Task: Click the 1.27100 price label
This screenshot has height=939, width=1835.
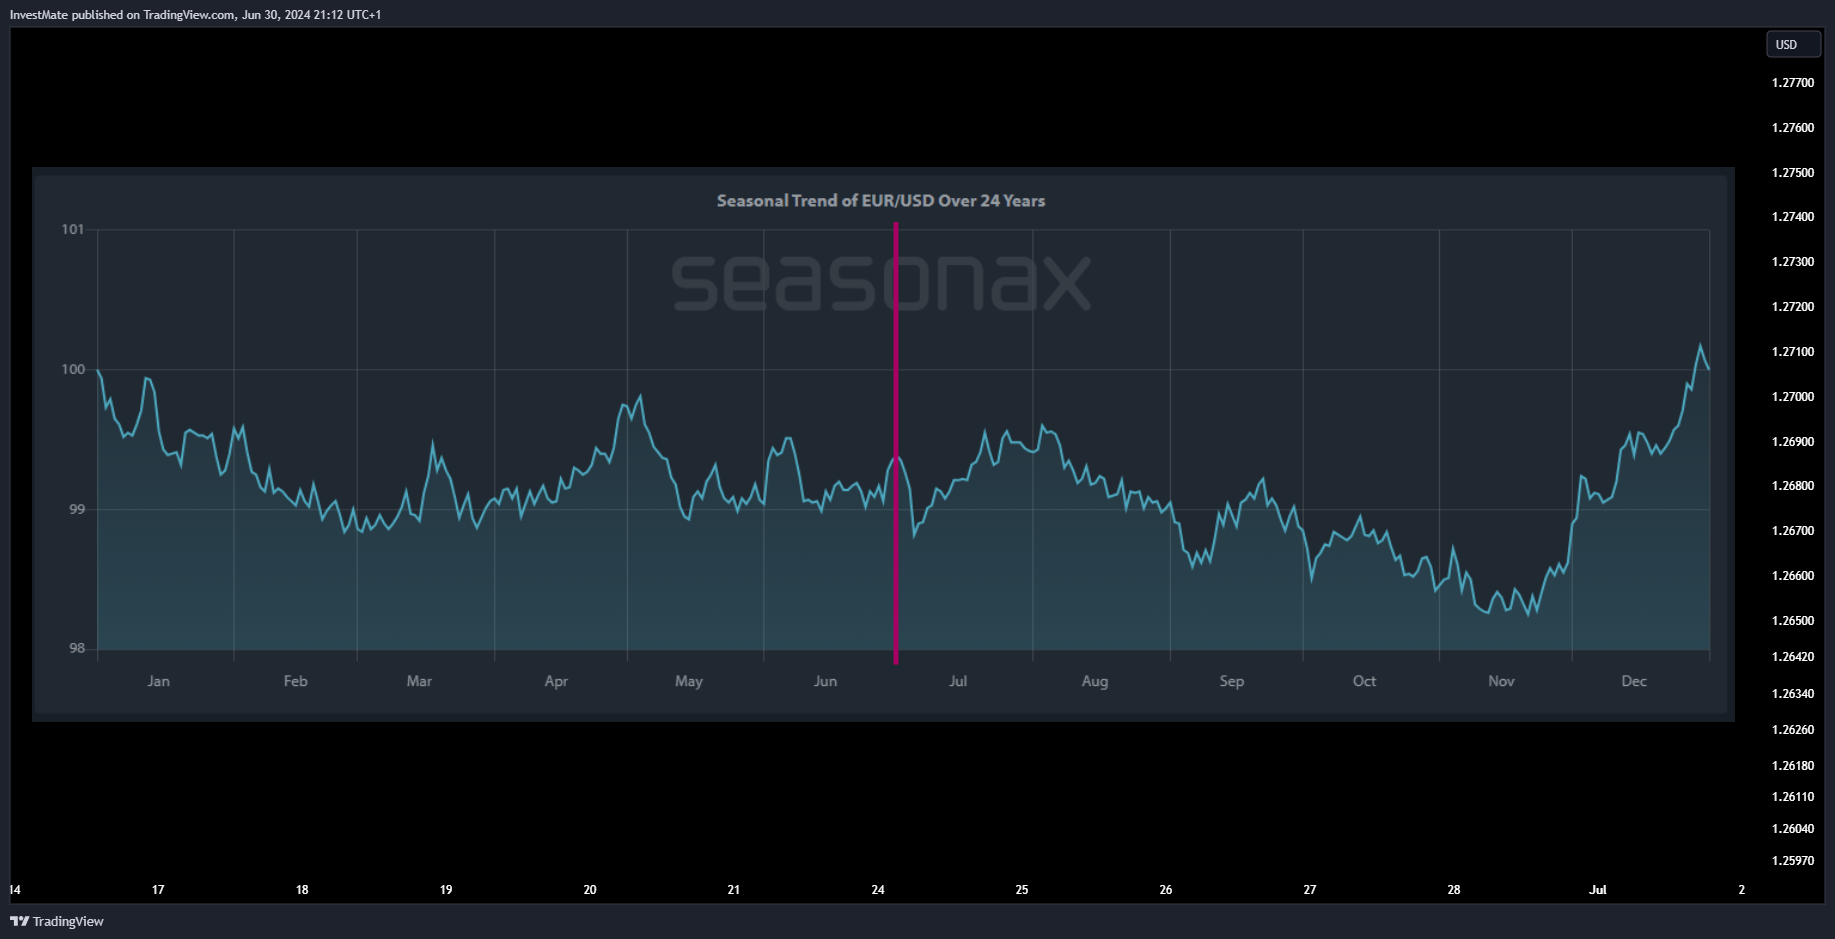Action: (1793, 352)
